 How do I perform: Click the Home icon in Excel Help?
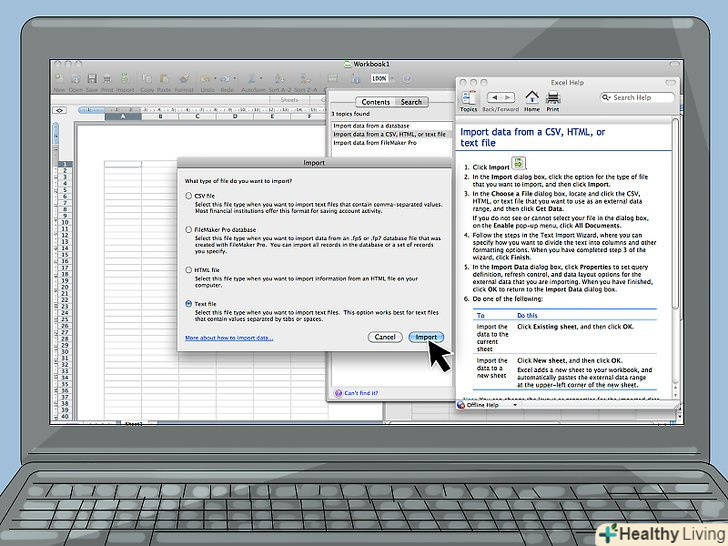pyautogui.click(x=532, y=98)
